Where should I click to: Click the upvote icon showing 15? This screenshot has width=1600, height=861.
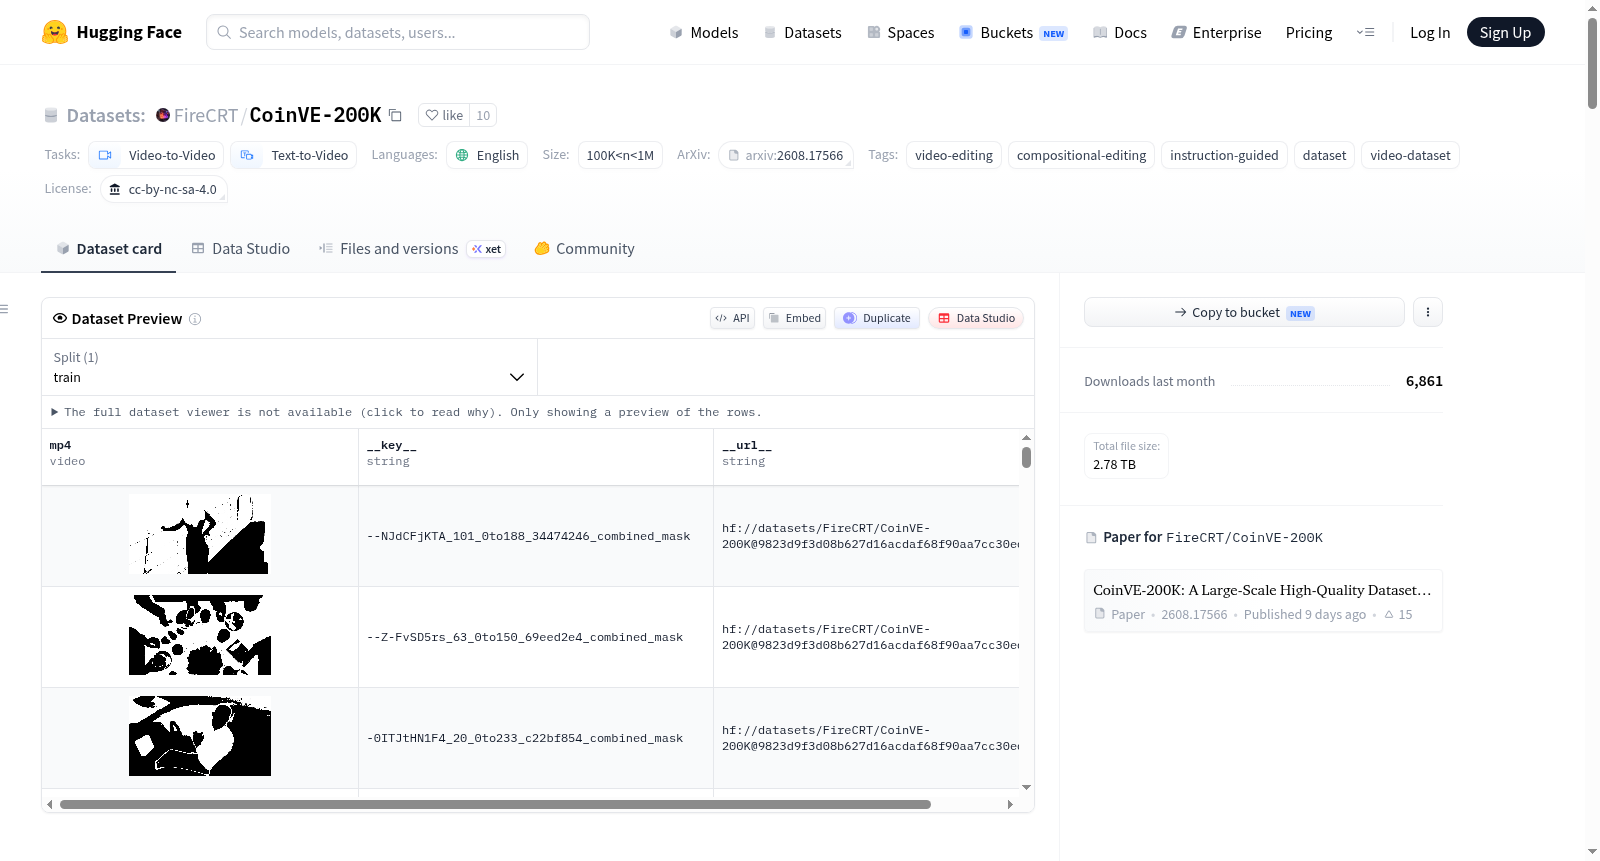click(x=1389, y=615)
